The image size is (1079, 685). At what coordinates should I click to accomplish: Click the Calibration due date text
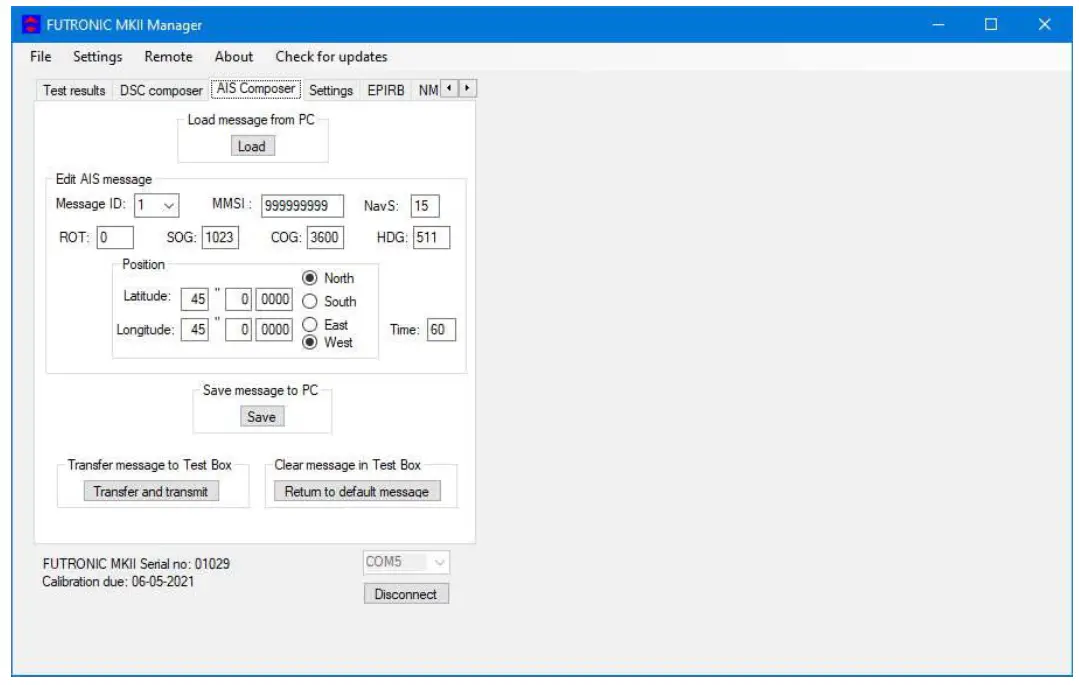[x=118, y=582]
